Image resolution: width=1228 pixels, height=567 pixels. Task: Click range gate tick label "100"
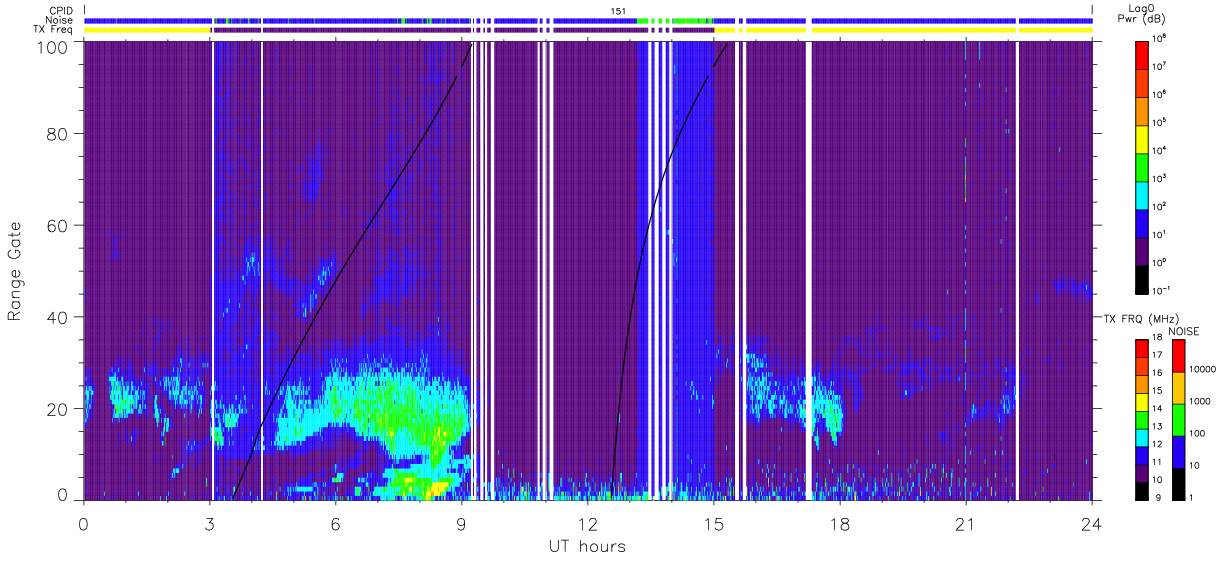55,46
